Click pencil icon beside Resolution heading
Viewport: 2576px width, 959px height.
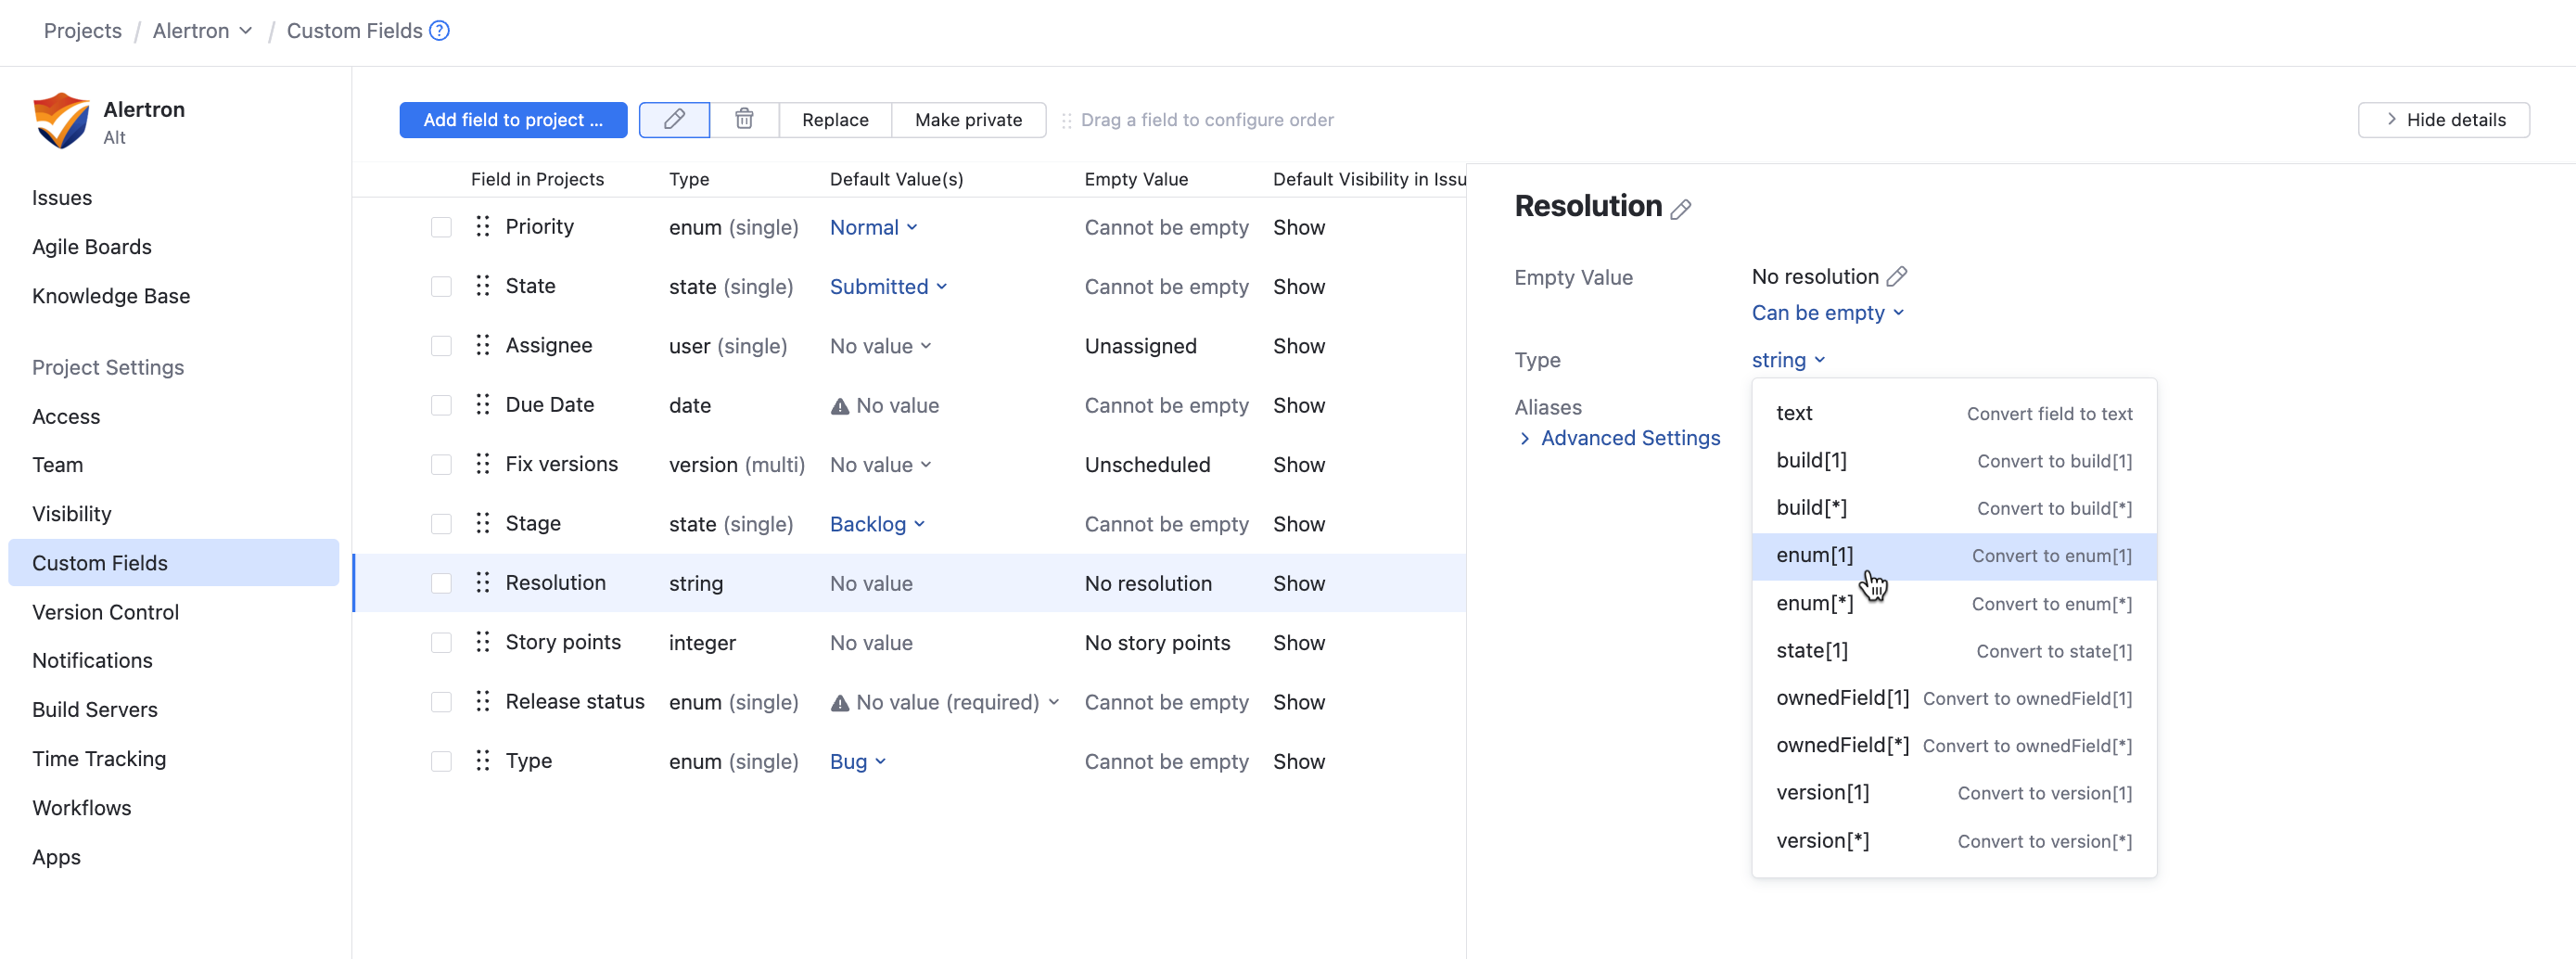(1681, 209)
